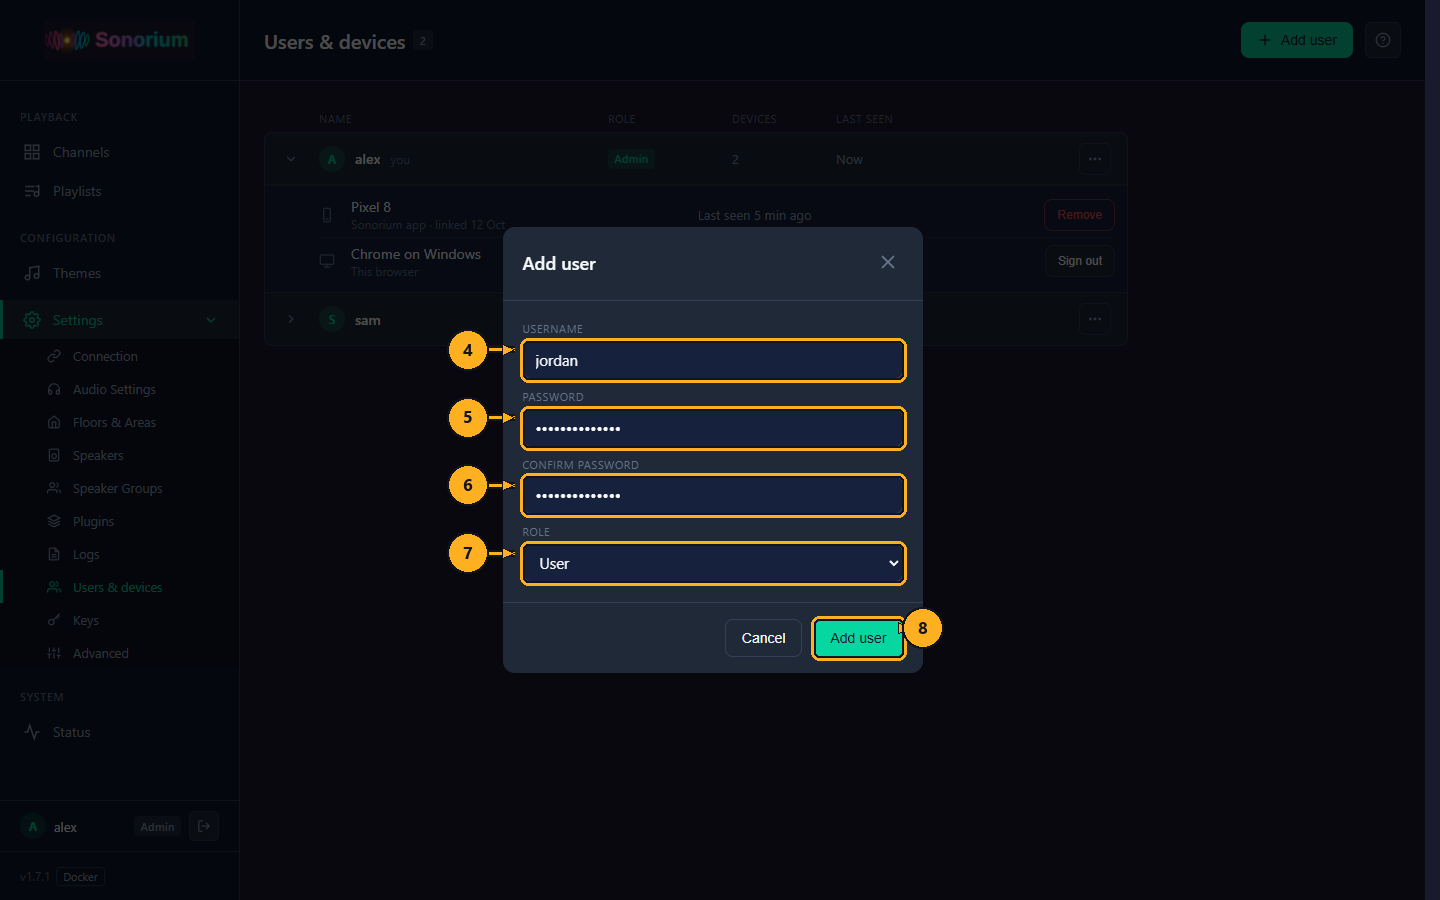Viewport: 1440px width, 900px height.
Task: Open Speakers settings
Action: tap(119, 455)
